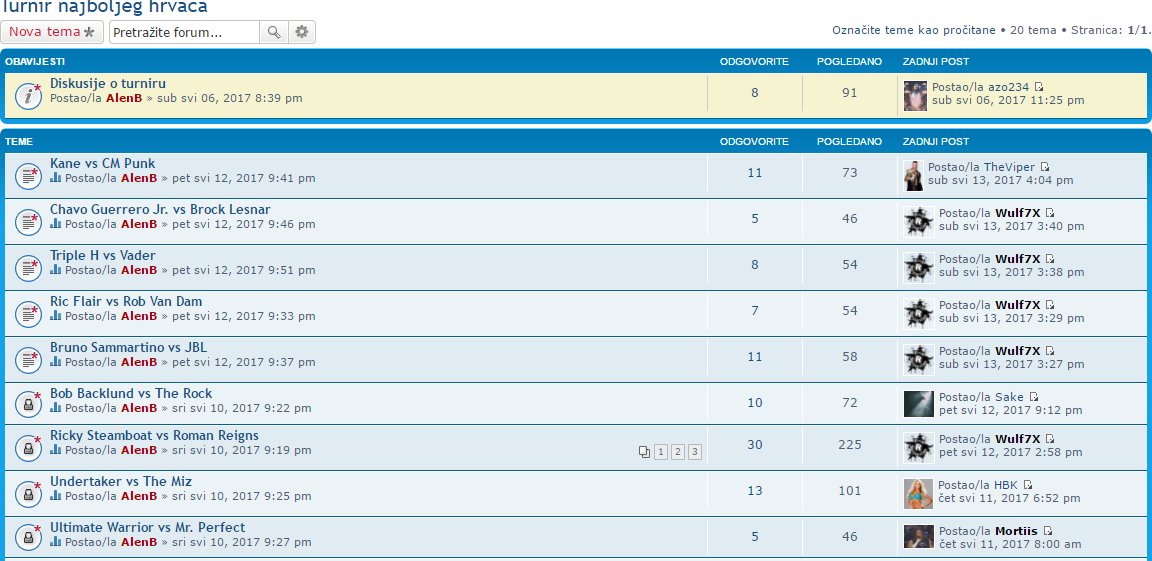
Task: Open page 3 of Ricky Steamboat topic
Action: [x=695, y=452]
